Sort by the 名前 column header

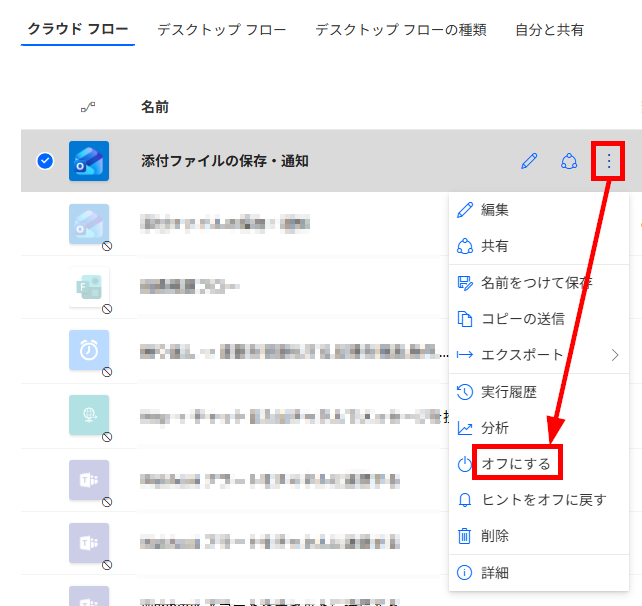point(155,107)
